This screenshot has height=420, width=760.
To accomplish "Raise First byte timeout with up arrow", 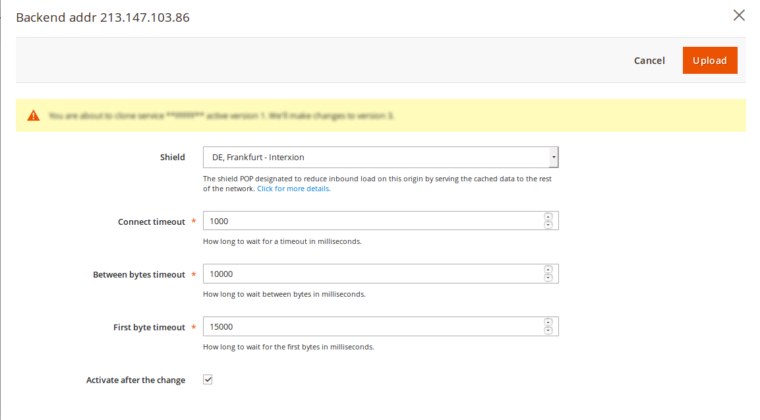I will (x=548, y=323).
